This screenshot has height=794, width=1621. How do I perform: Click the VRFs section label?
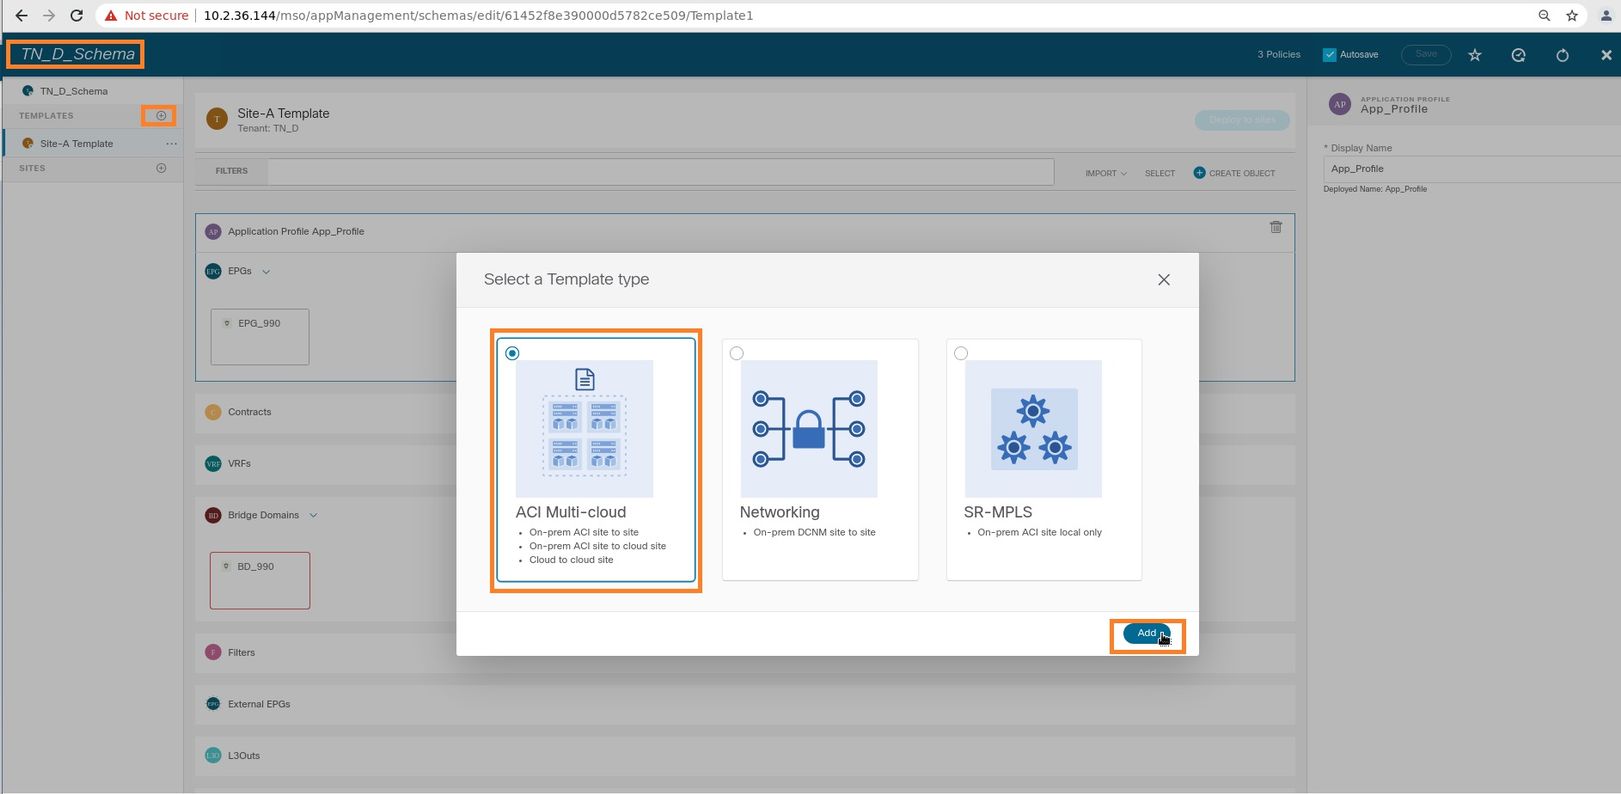tap(239, 464)
